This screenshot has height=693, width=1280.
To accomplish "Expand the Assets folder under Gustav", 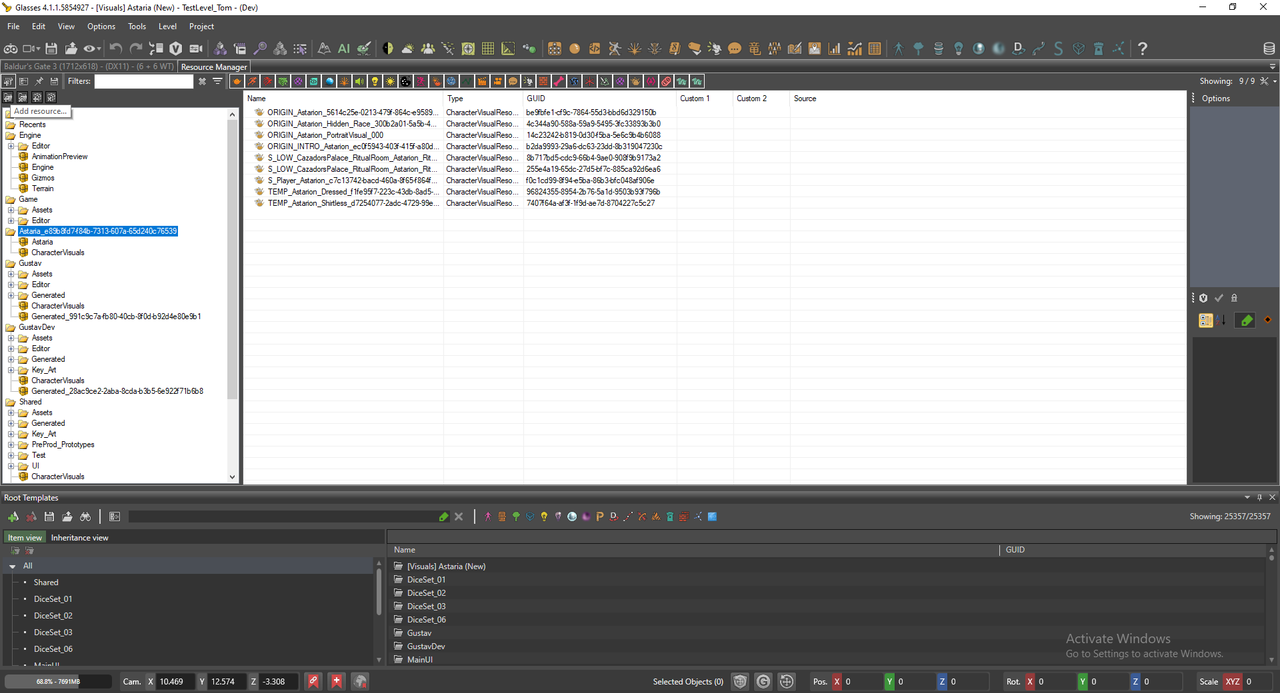I will (x=11, y=274).
